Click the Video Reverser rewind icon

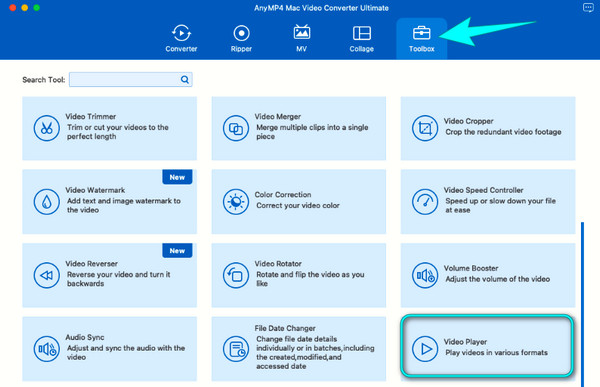point(46,275)
